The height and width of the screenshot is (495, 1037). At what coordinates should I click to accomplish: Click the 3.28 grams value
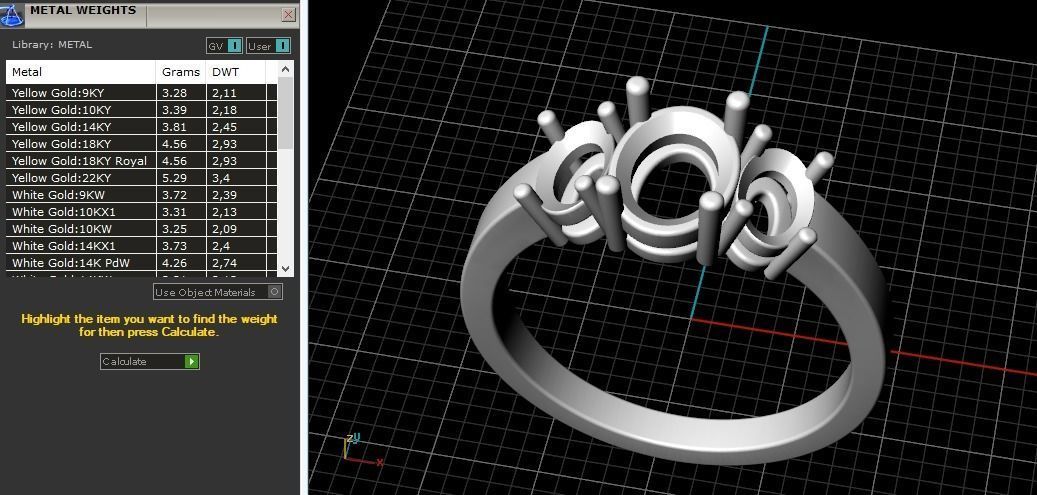(x=174, y=93)
